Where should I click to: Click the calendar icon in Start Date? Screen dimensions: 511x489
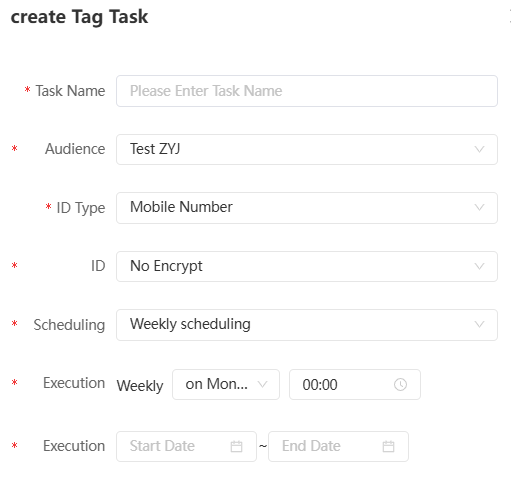click(236, 446)
